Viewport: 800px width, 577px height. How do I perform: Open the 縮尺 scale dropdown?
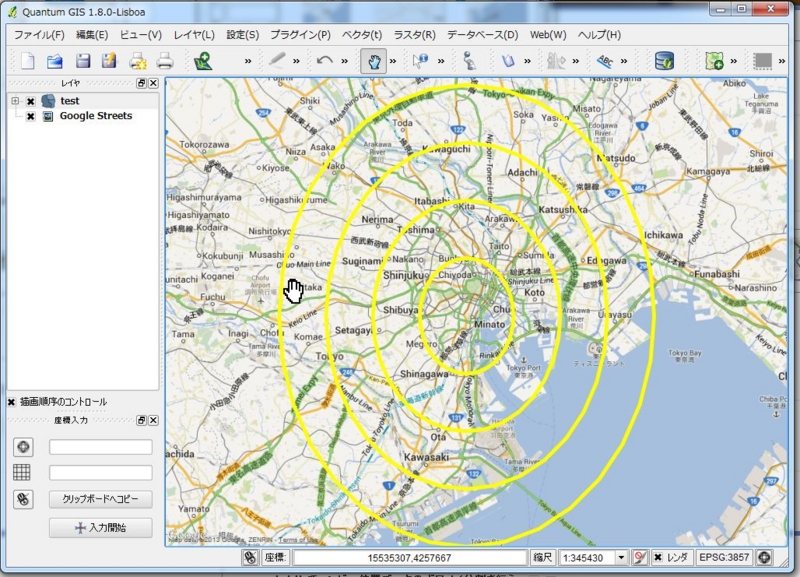[621, 558]
